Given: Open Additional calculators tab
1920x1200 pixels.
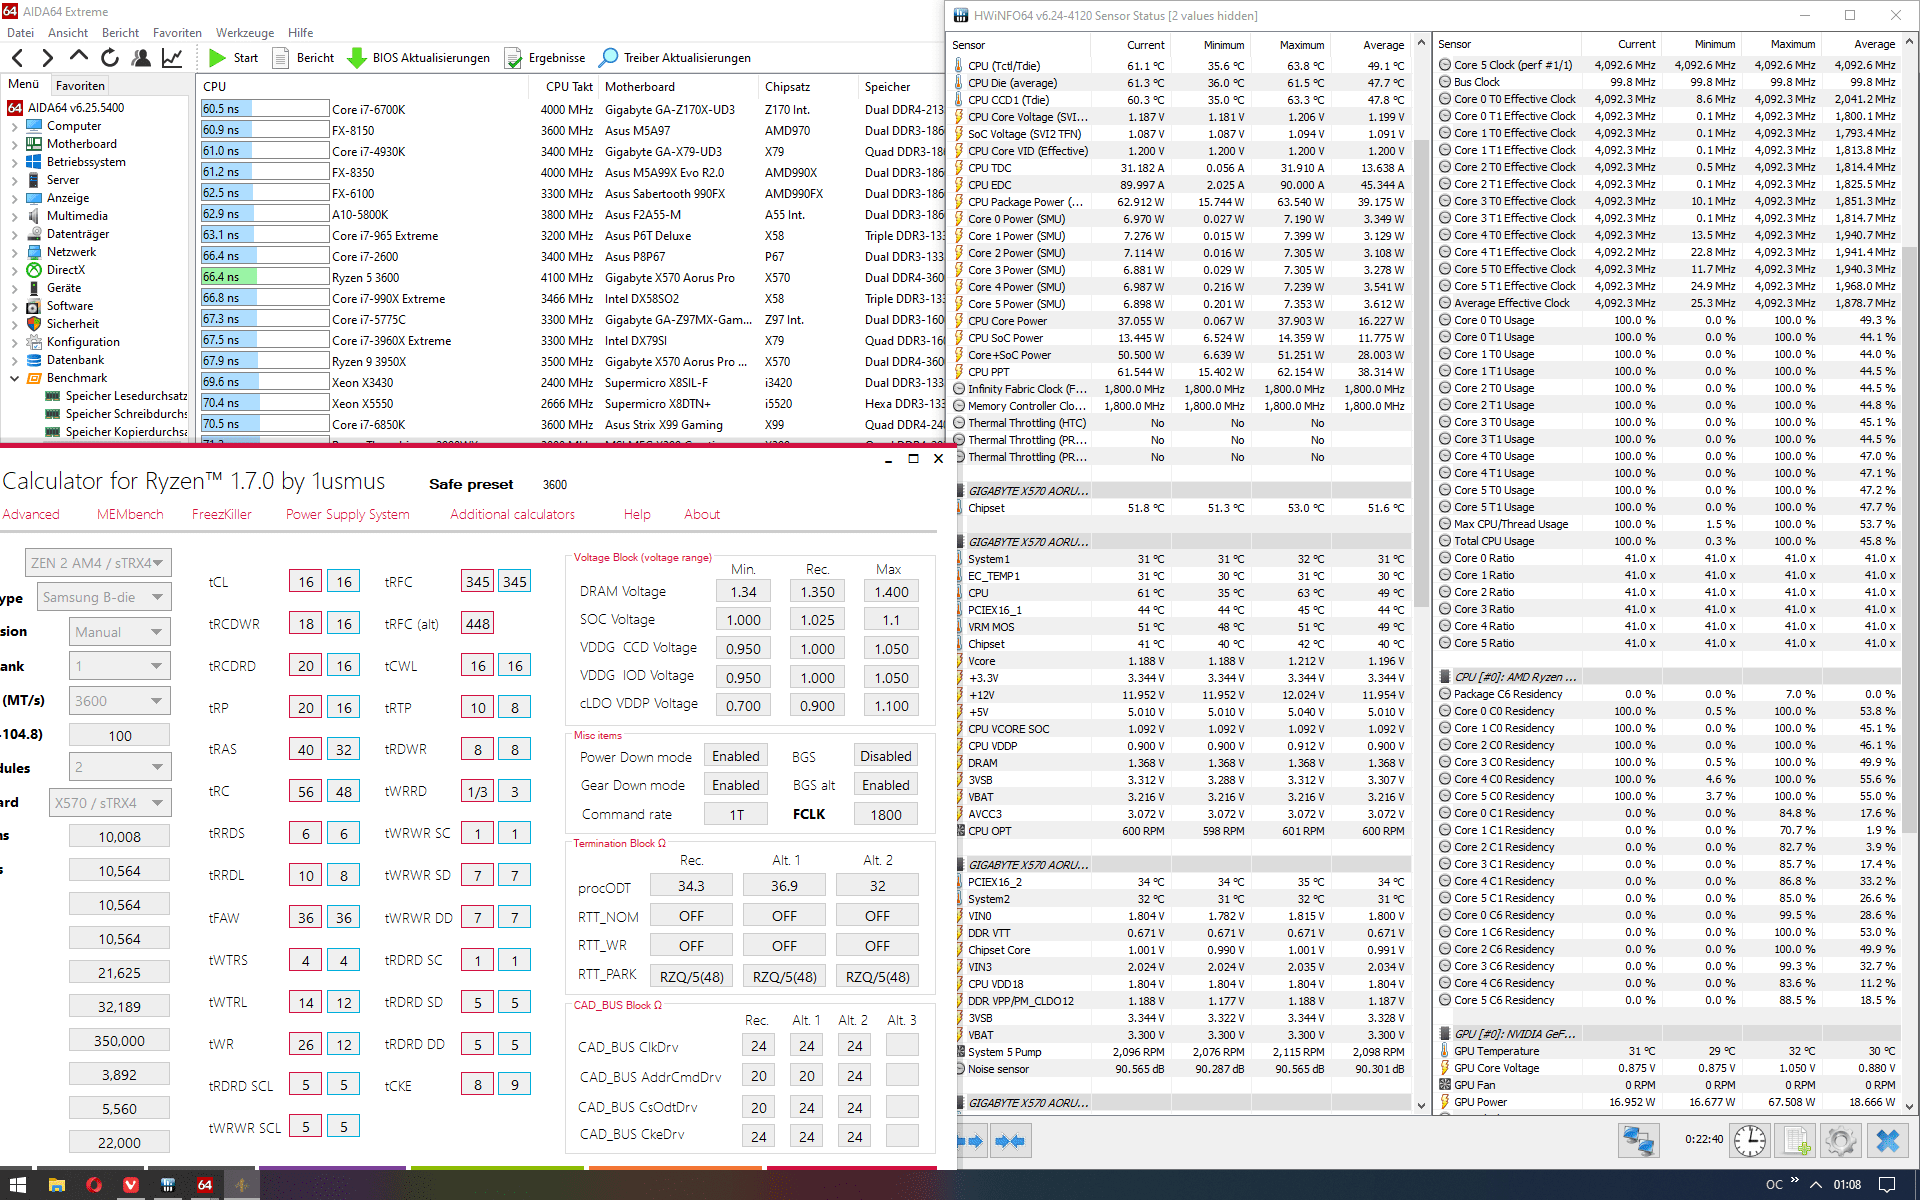Looking at the screenshot, I should pos(512,514).
